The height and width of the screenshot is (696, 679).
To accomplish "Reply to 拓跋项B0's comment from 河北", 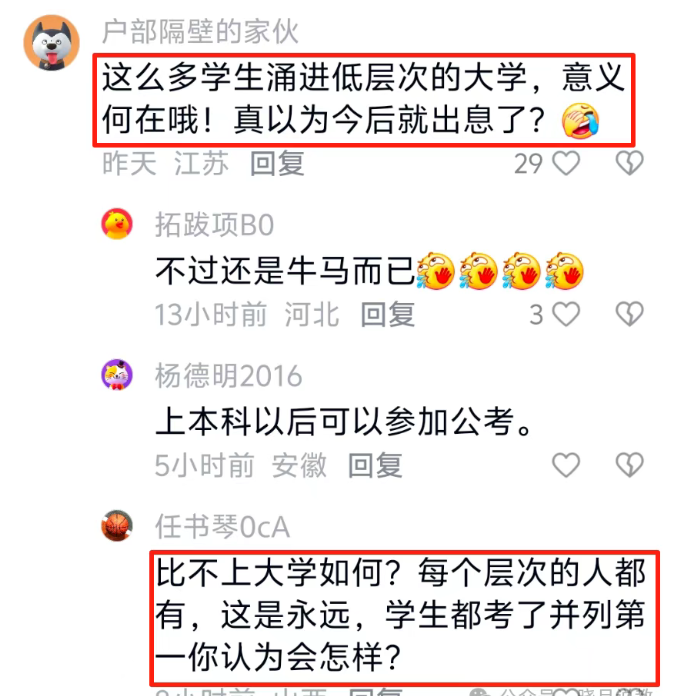I will [x=388, y=314].
